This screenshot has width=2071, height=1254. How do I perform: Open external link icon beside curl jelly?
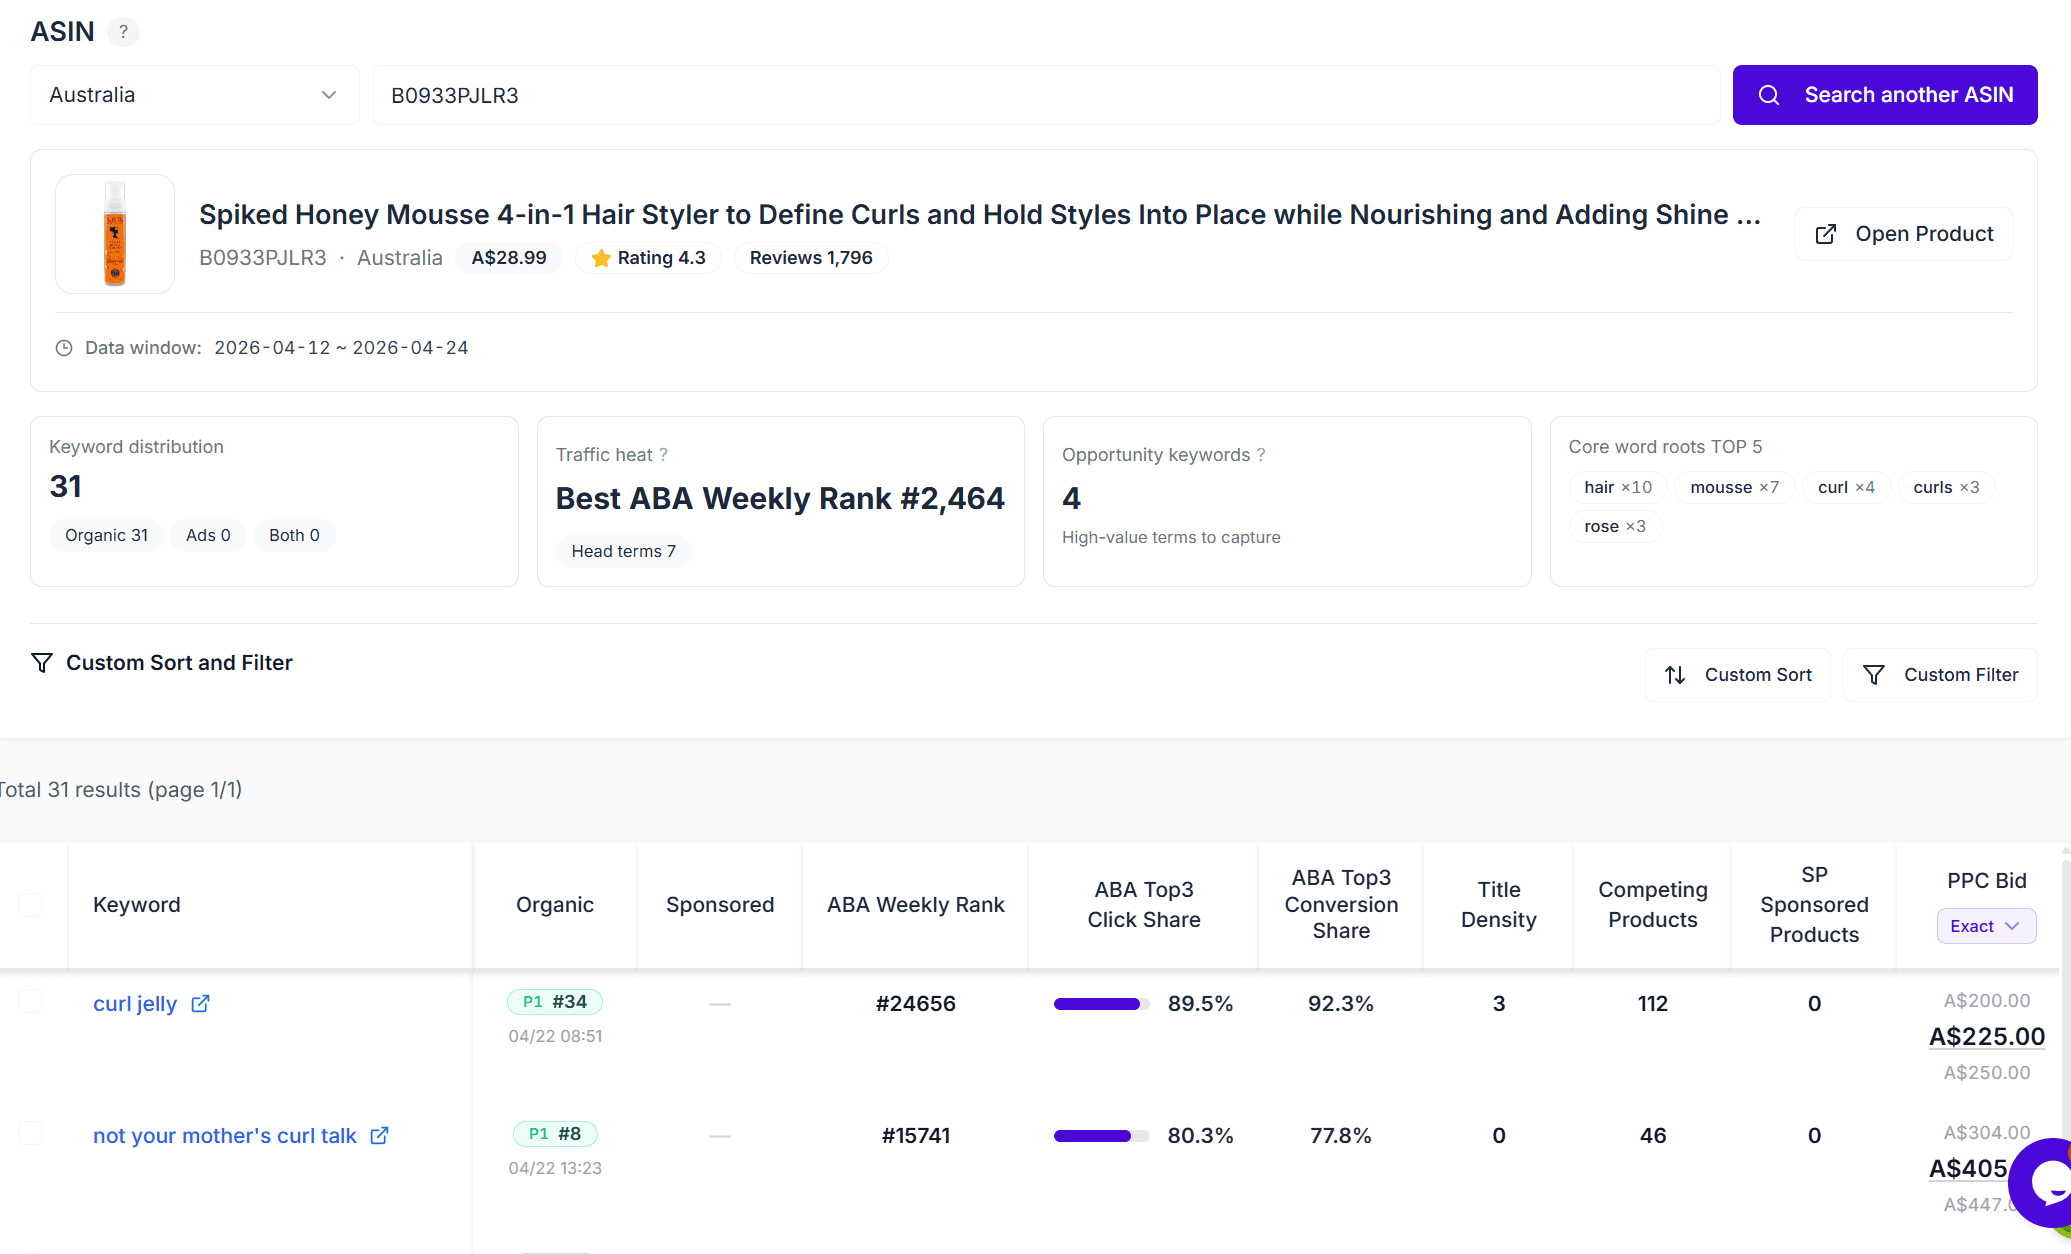[x=200, y=1003]
